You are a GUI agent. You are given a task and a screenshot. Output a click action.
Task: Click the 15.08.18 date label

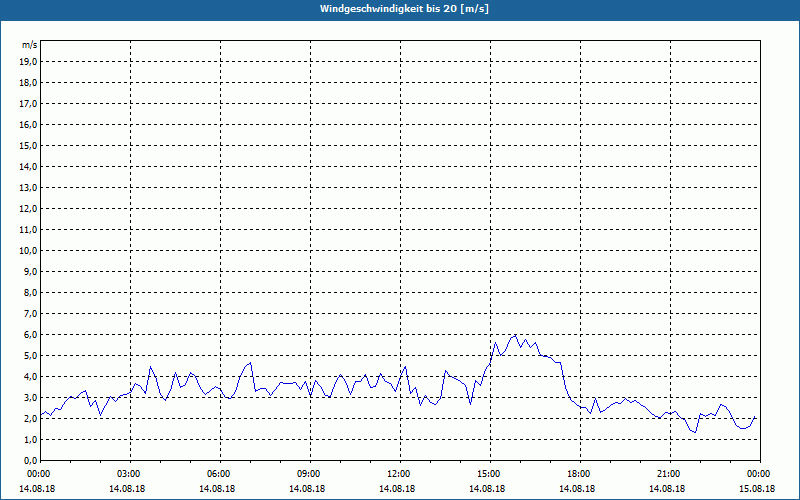tap(757, 488)
